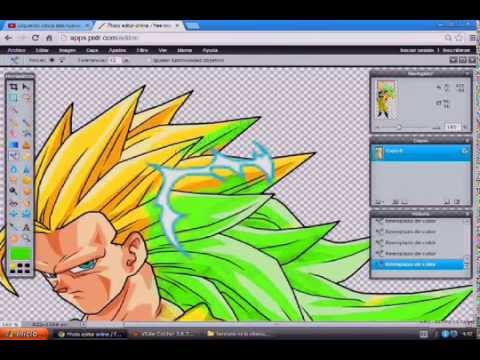The height and width of the screenshot is (360, 480).
Task: Click the Inscribirse link
Action: tap(456, 50)
